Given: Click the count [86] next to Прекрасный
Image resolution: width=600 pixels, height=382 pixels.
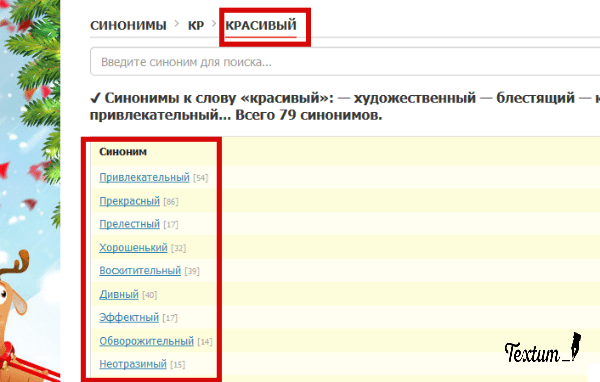Looking at the screenshot, I should [x=171, y=202].
